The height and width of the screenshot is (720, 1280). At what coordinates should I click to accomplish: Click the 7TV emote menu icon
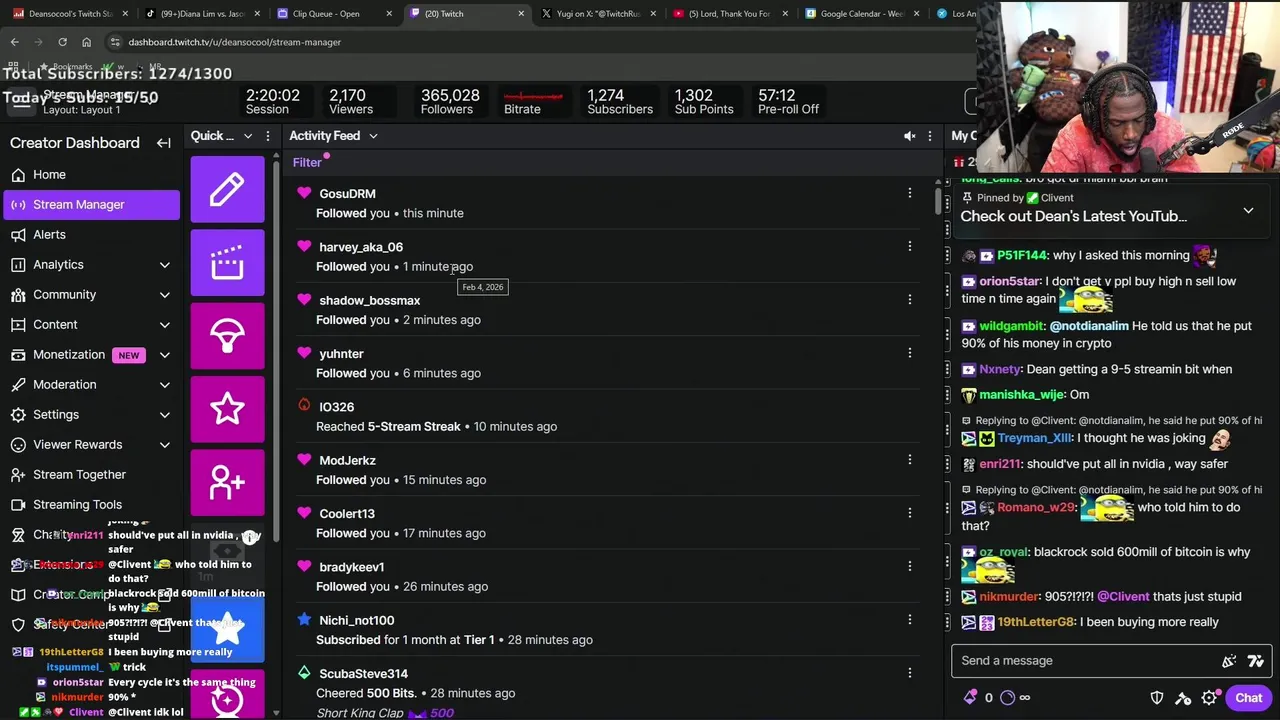[1256, 661]
